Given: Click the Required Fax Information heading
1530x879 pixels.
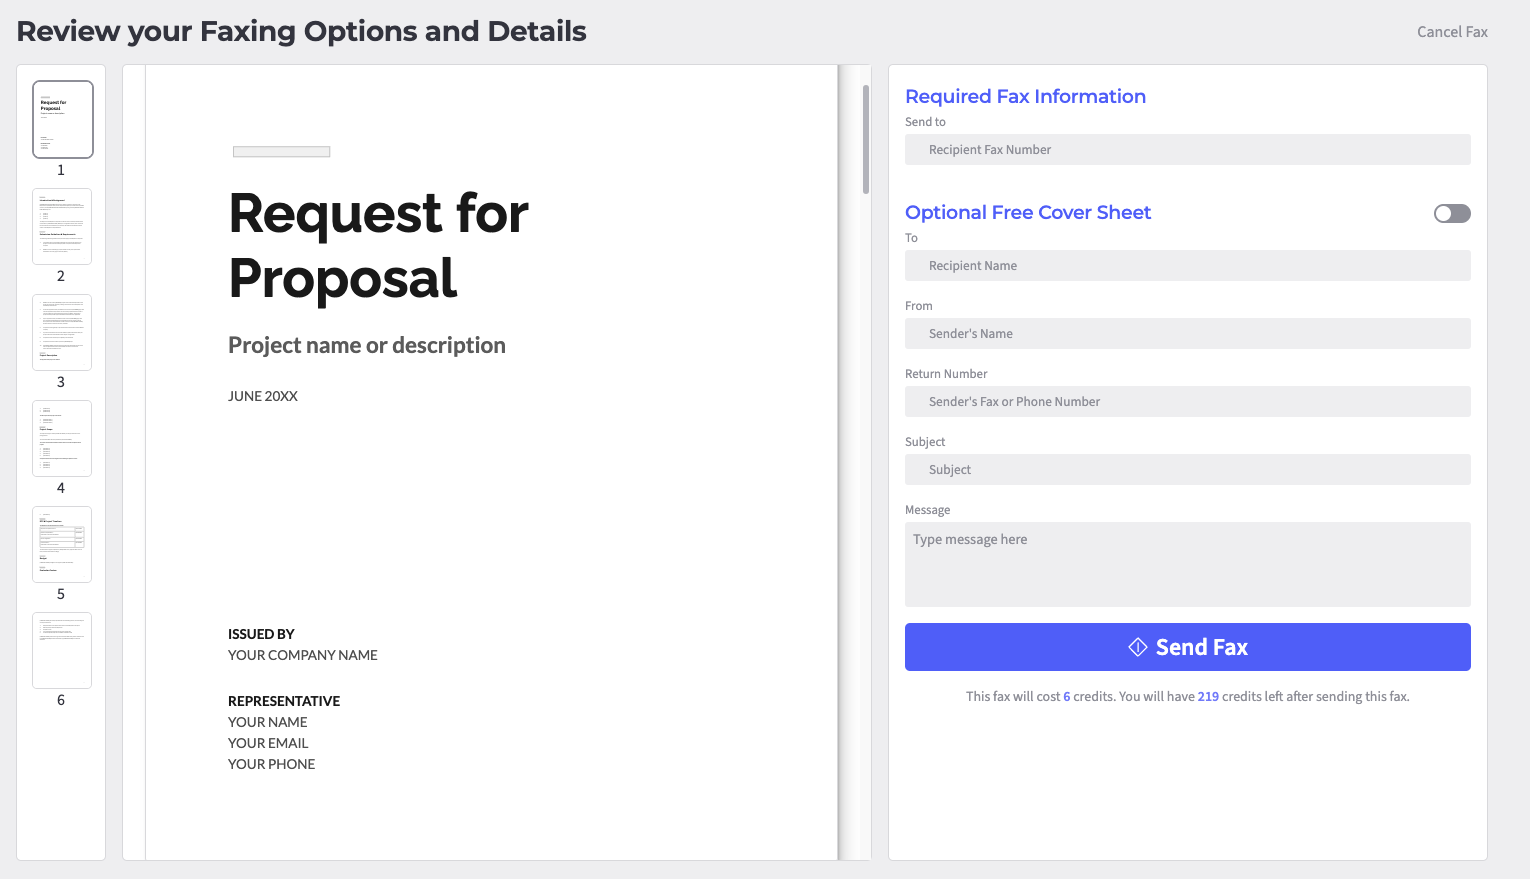Looking at the screenshot, I should click(1025, 96).
